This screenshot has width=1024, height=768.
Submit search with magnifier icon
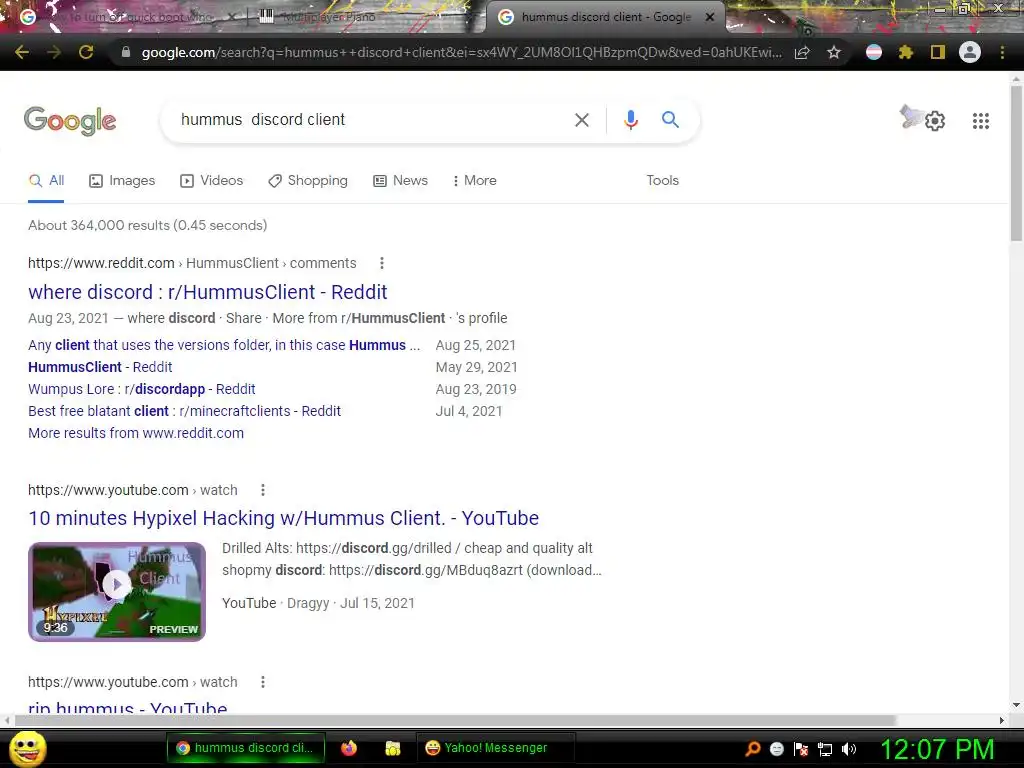tap(670, 120)
